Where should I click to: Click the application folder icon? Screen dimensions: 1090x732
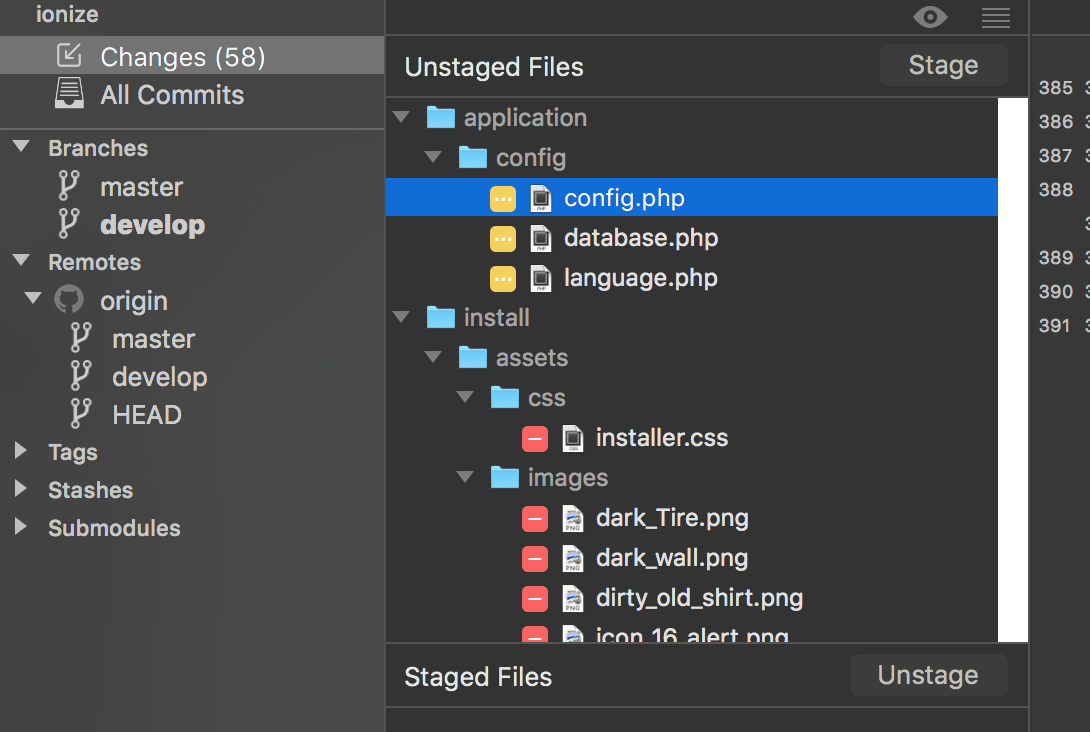coord(440,117)
